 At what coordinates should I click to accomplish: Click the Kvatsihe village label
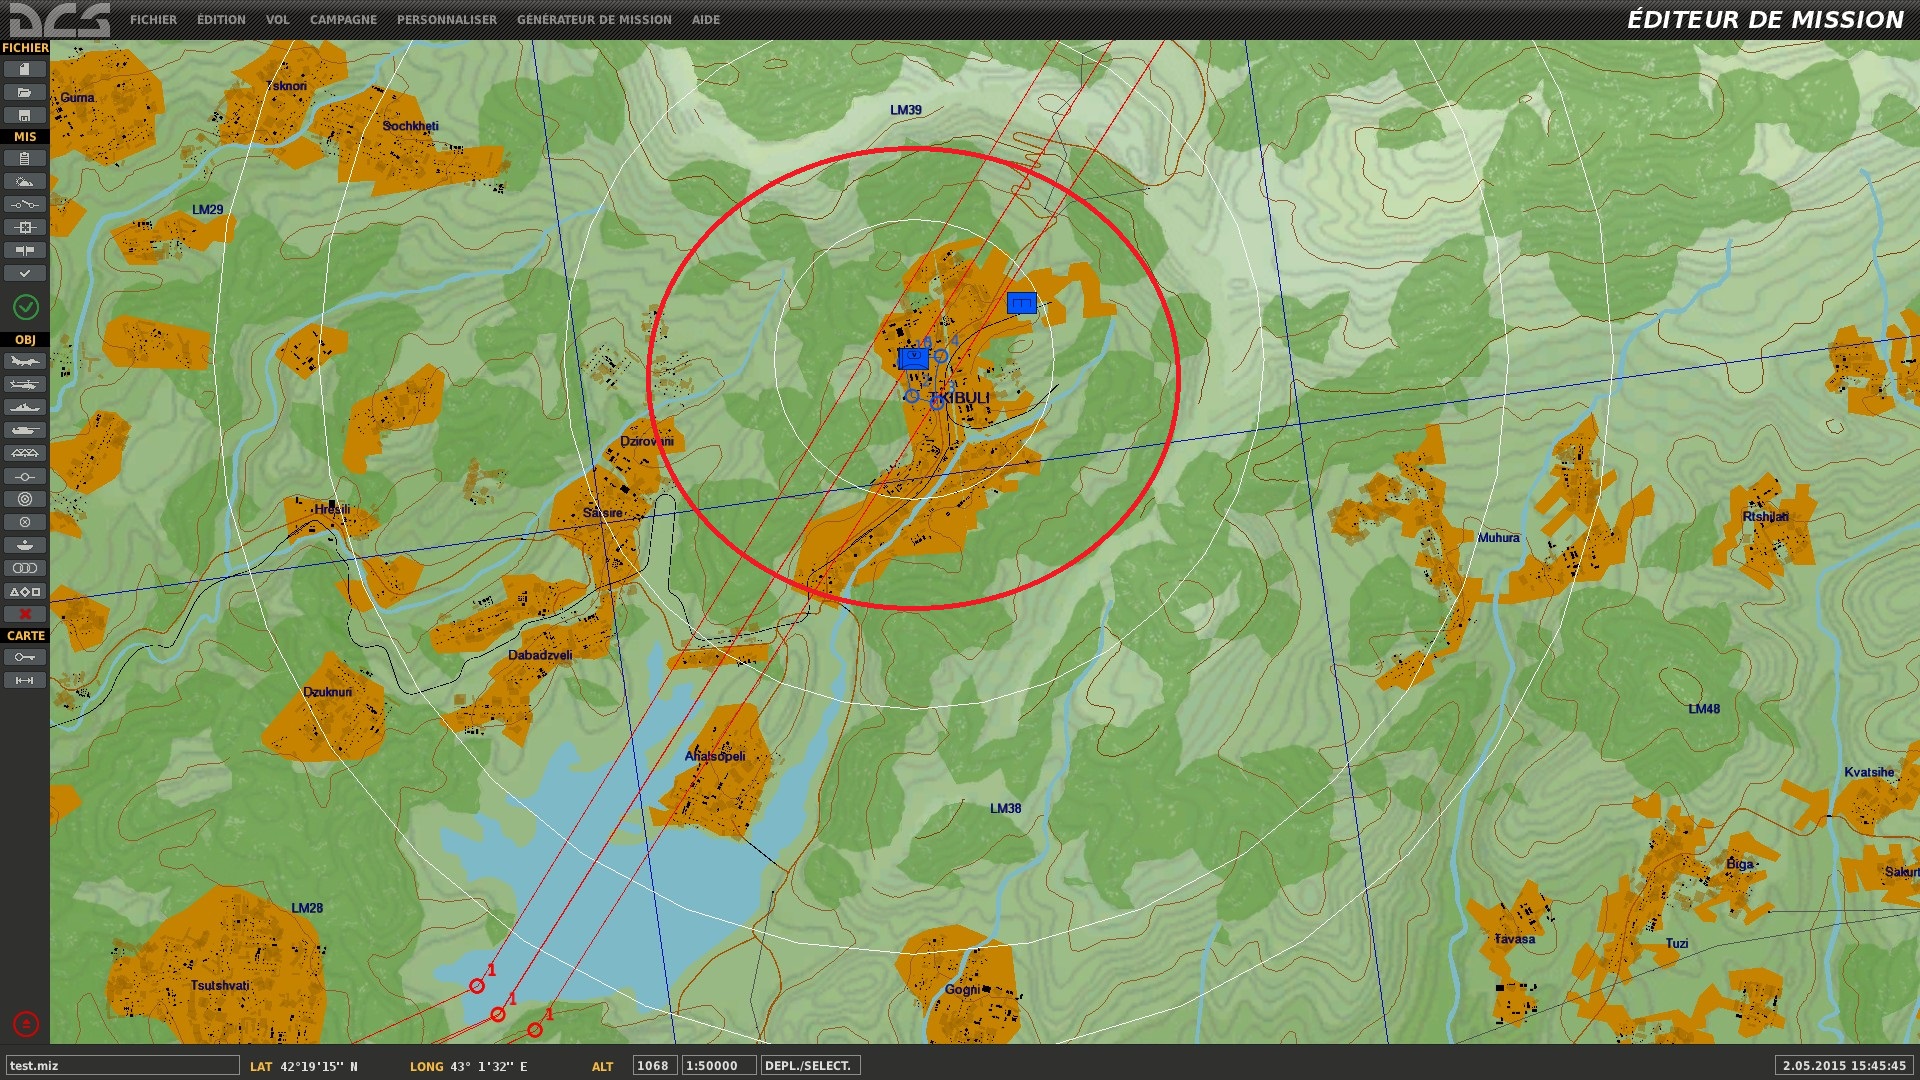coord(1868,772)
